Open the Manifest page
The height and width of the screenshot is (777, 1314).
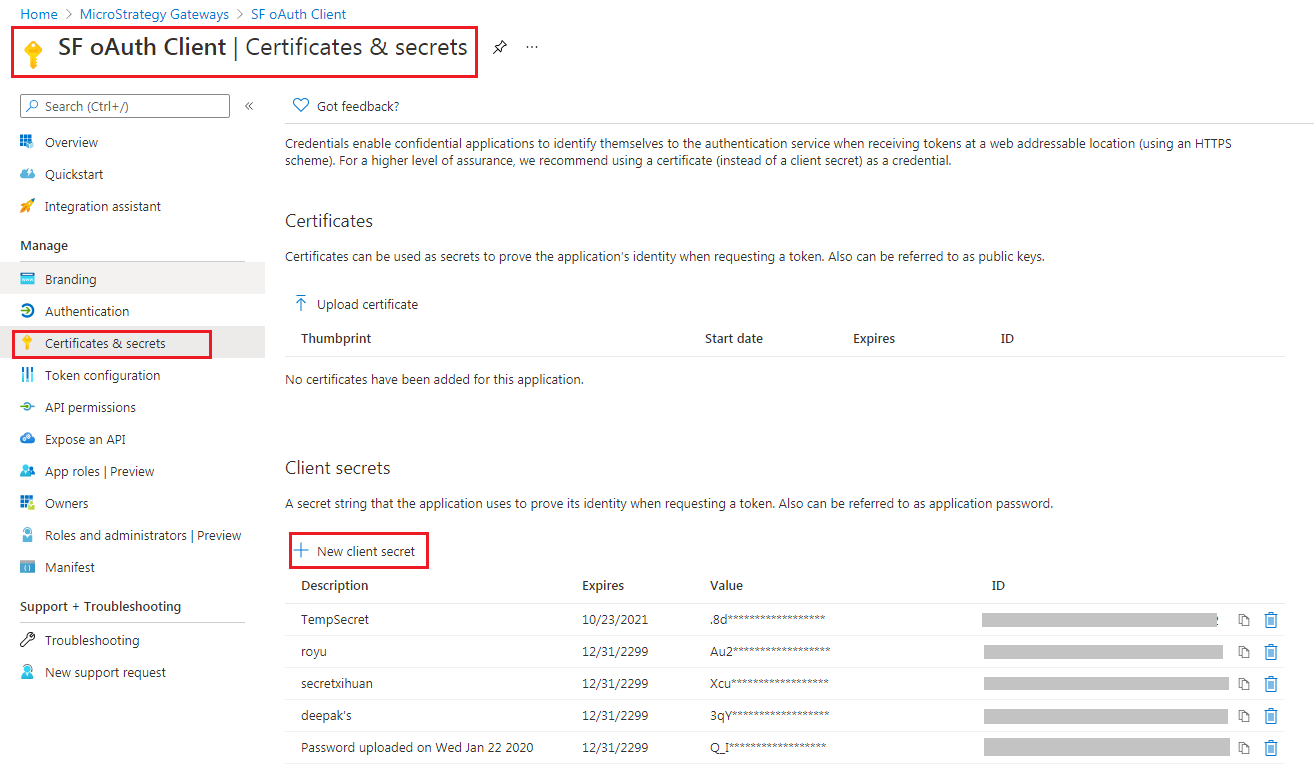69,567
